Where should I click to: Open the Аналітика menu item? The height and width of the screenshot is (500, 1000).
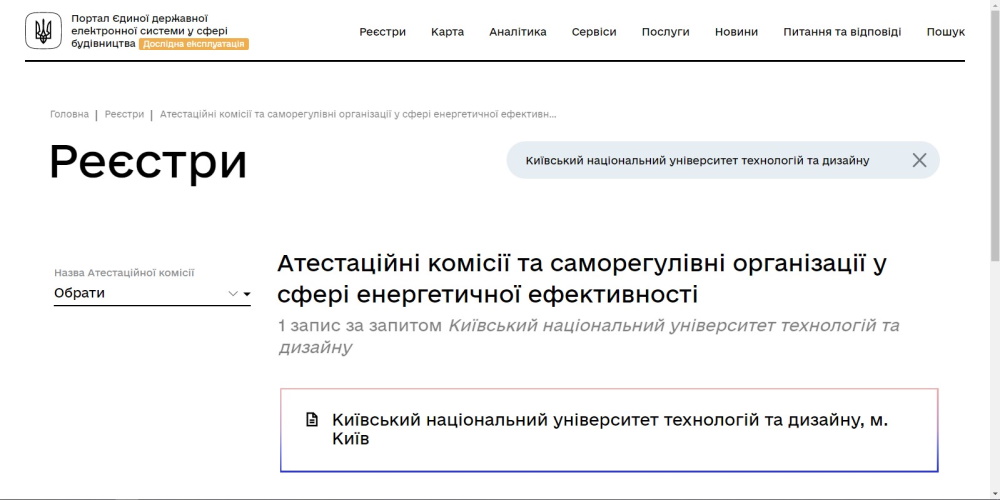(518, 32)
